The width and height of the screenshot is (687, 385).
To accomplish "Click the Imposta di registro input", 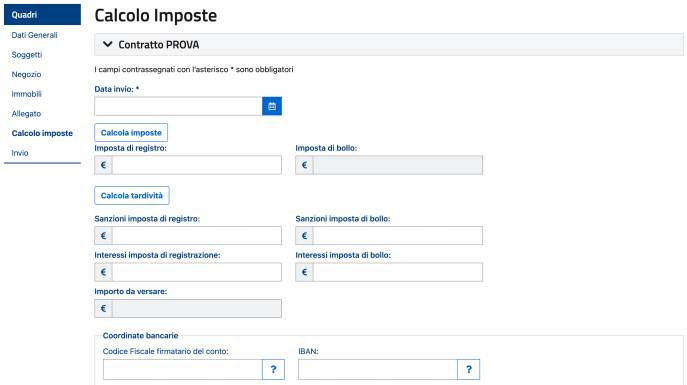I will click(197, 165).
